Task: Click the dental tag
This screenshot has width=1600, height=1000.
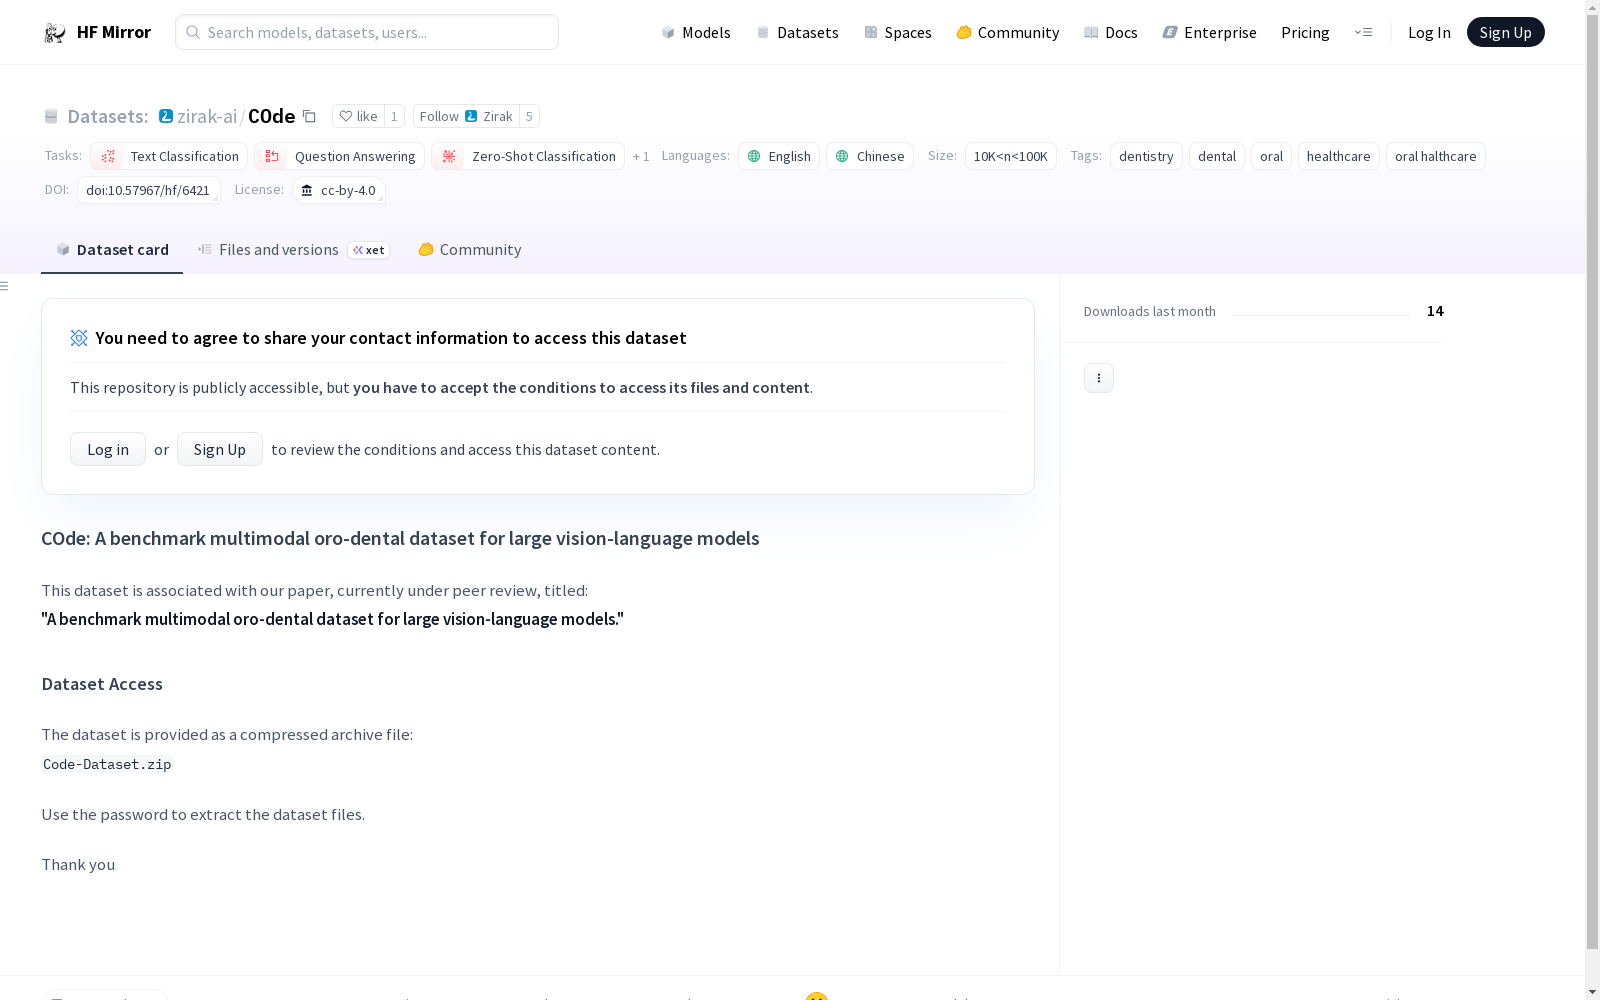Action: click(1217, 157)
